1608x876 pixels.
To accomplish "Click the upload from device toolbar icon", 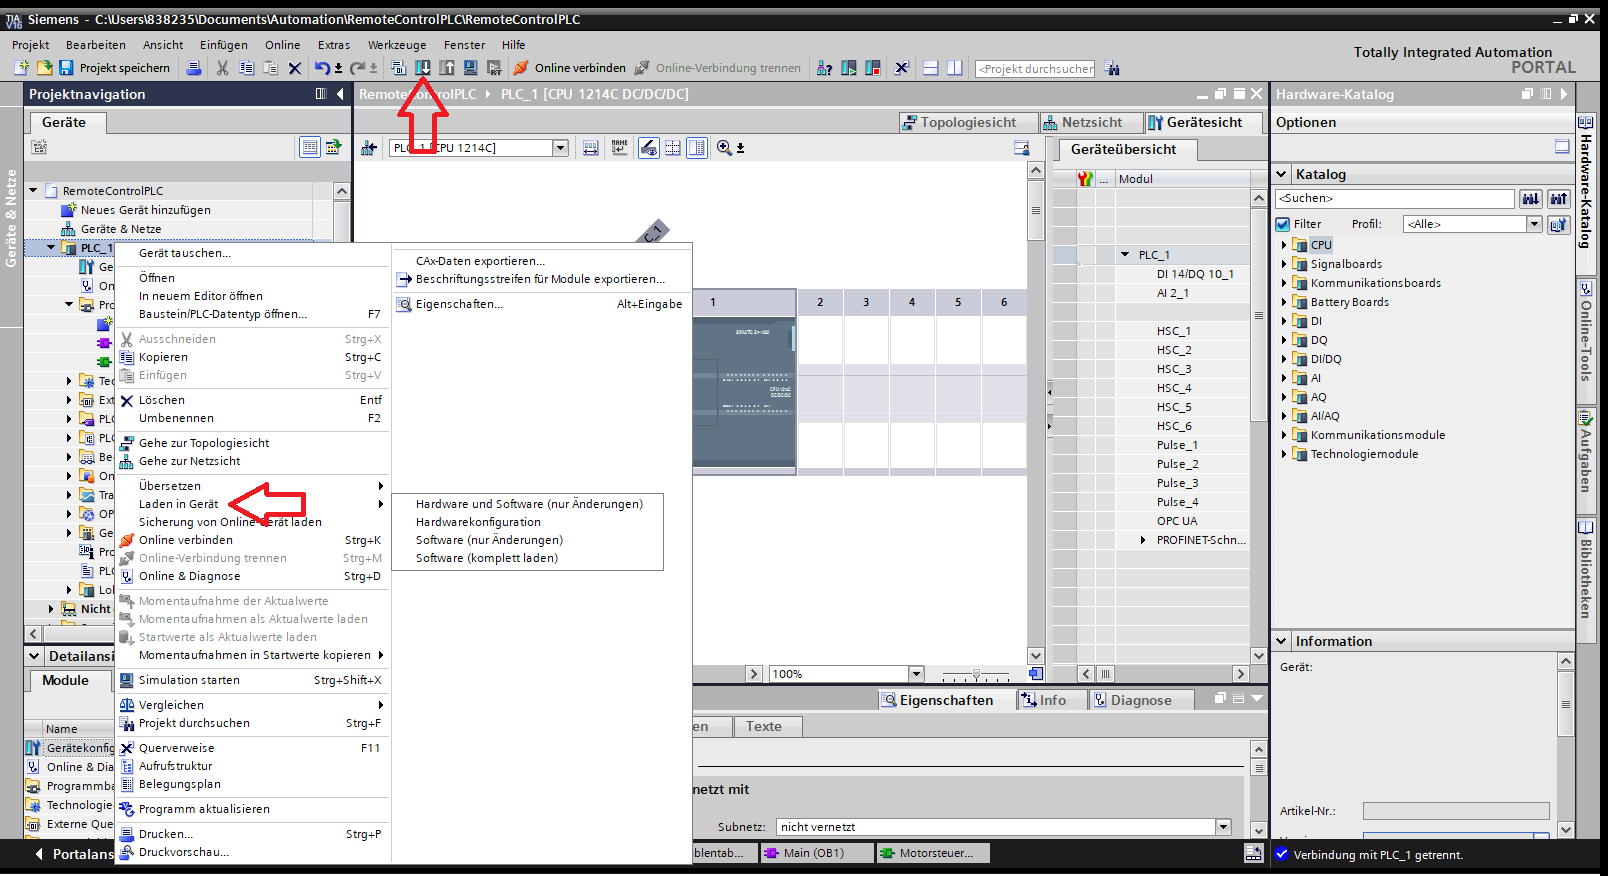I will click(x=447, y=68).
